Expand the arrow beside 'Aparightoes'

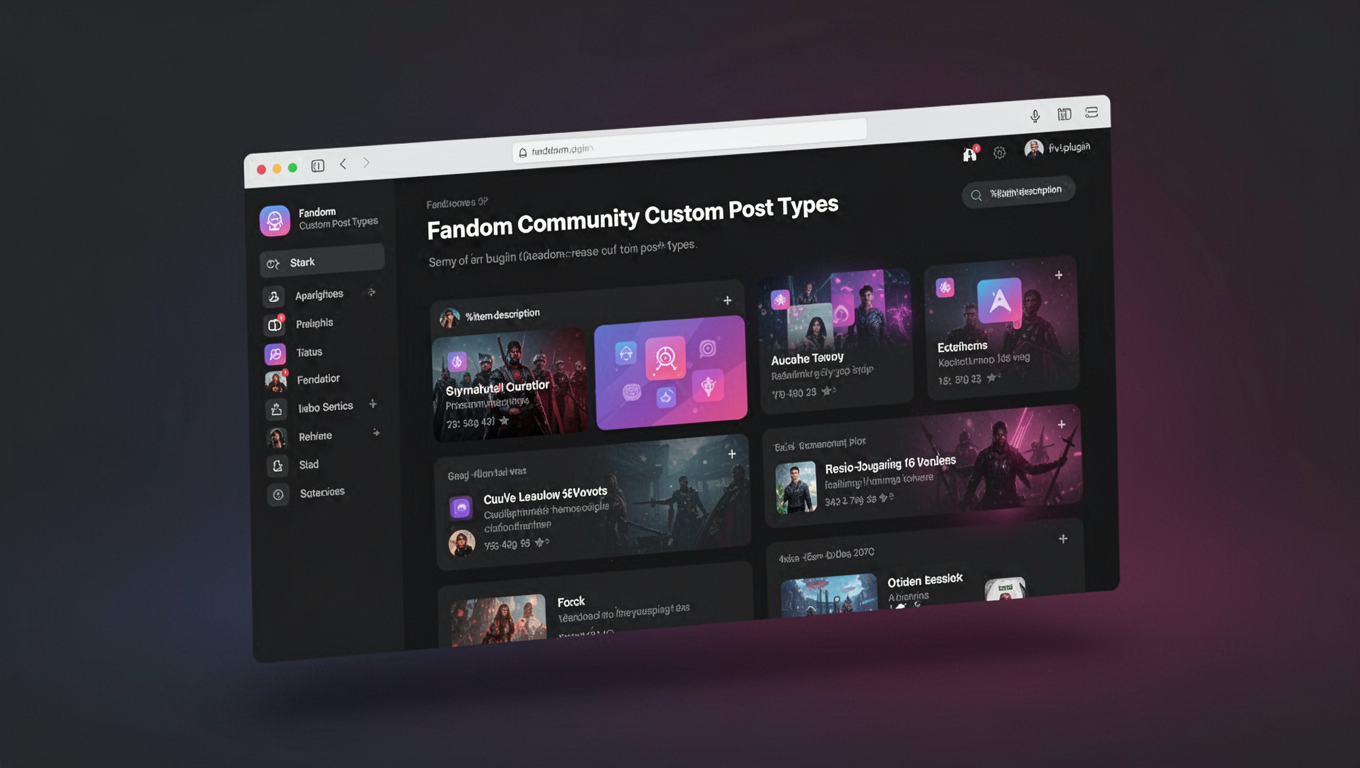[x=372, y=292]
